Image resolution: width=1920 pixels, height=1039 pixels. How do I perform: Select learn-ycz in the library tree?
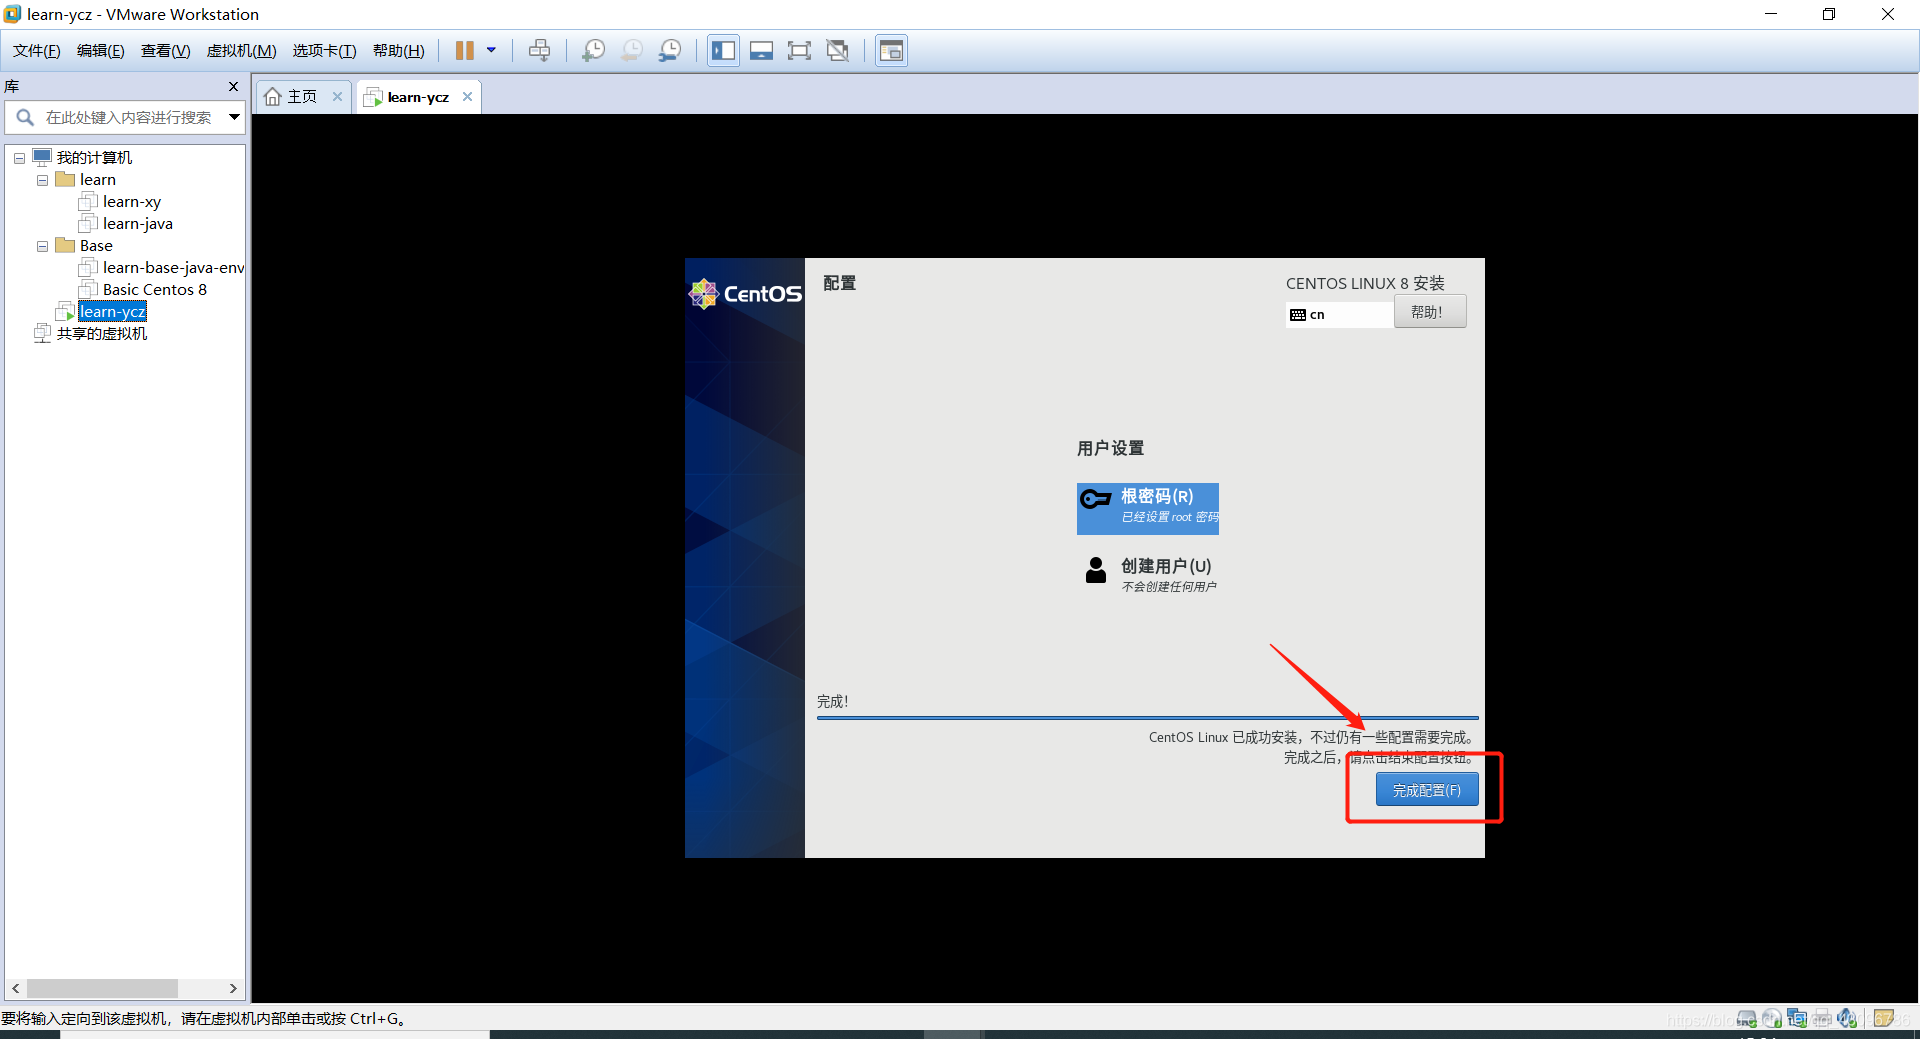pyautogui.click(x=113, y=312)
